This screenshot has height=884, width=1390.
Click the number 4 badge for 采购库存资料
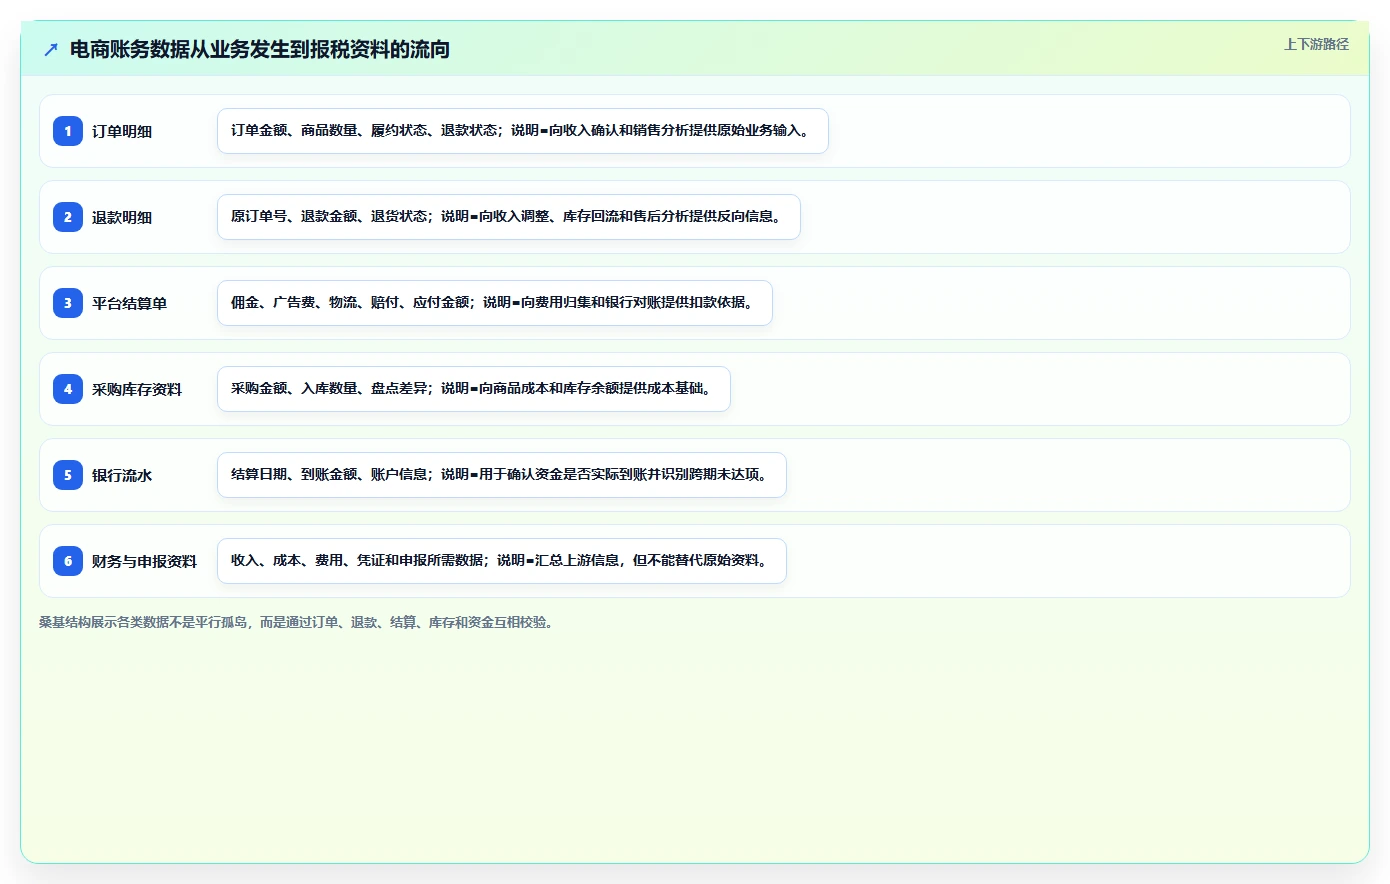(68, 389)
